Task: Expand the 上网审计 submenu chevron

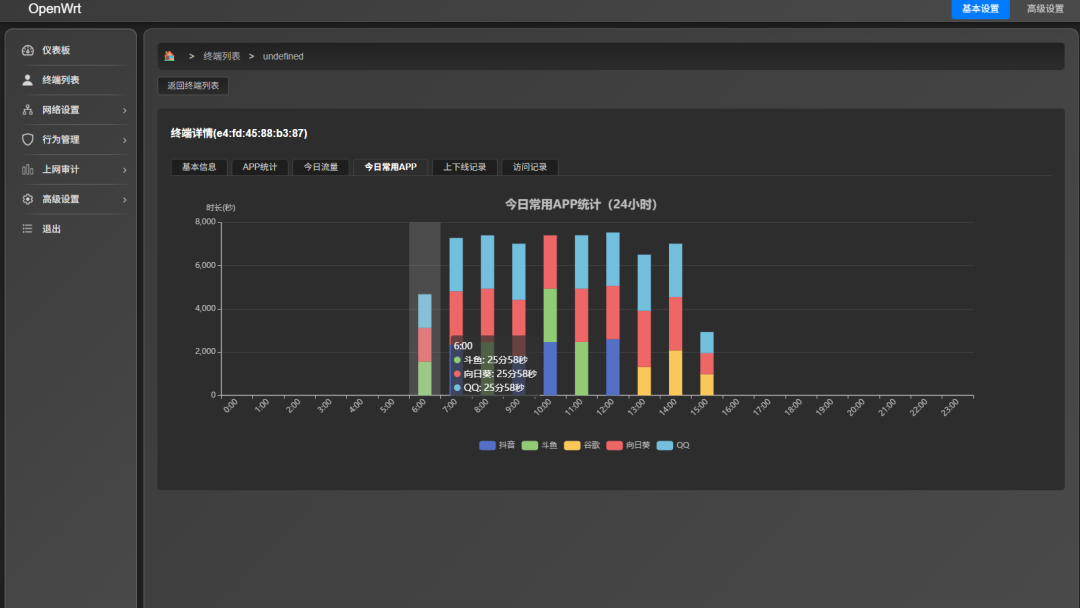Action: pos(125,170)
